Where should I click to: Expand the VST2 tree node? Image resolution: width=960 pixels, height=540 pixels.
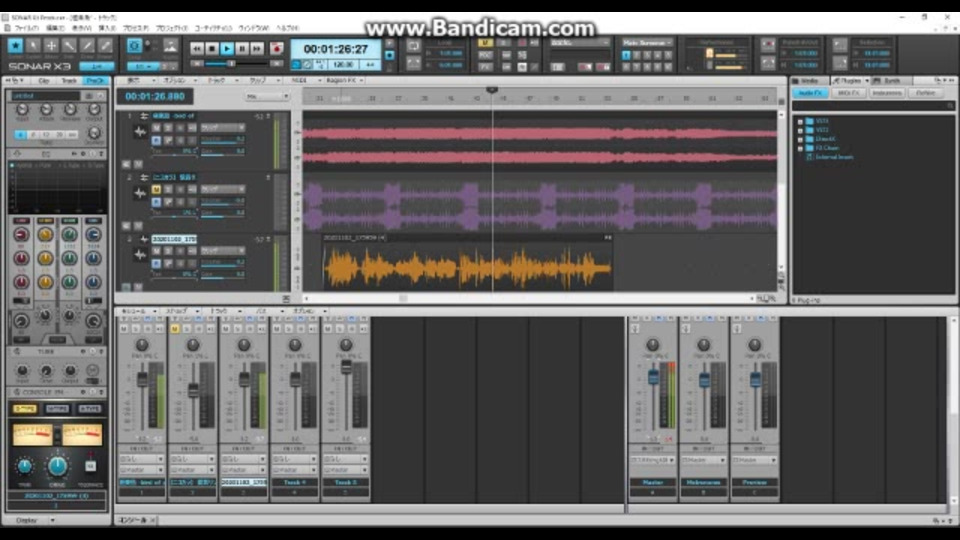[x=800, y=130]
